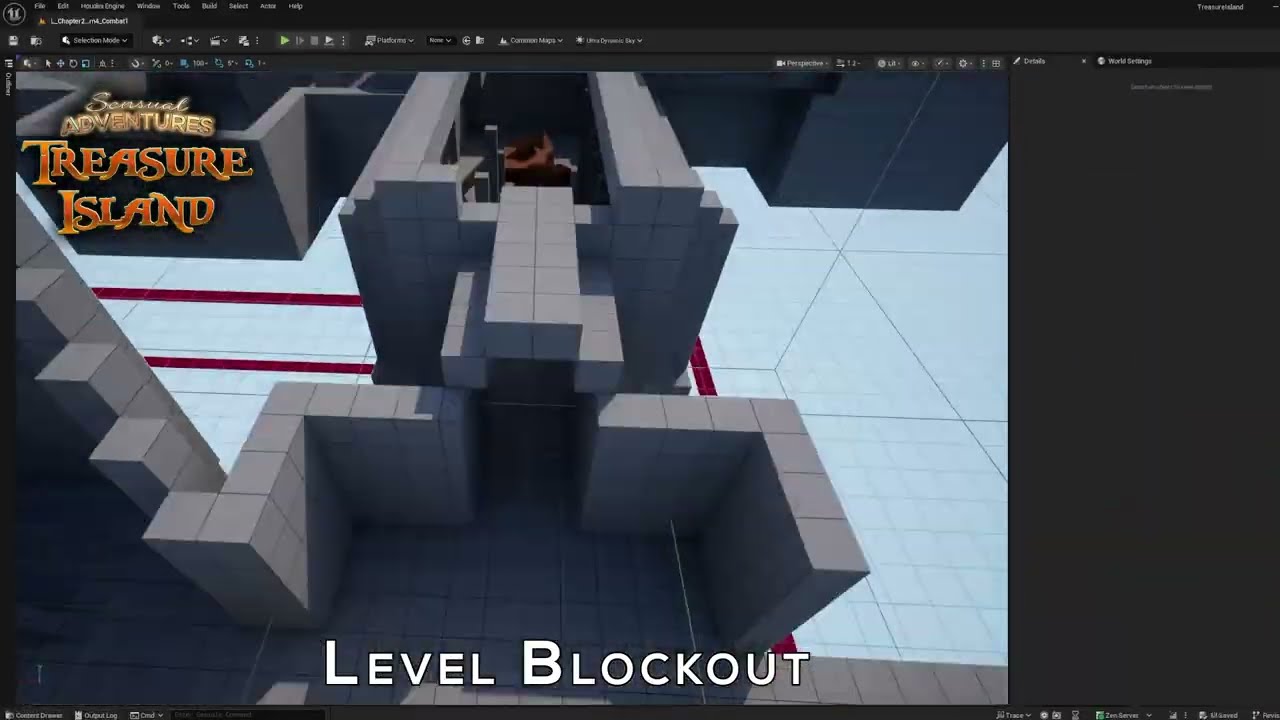This screenshot has height=720, width=1280.
Task: Close the Details tab
Action: (x=1083, y=61)
